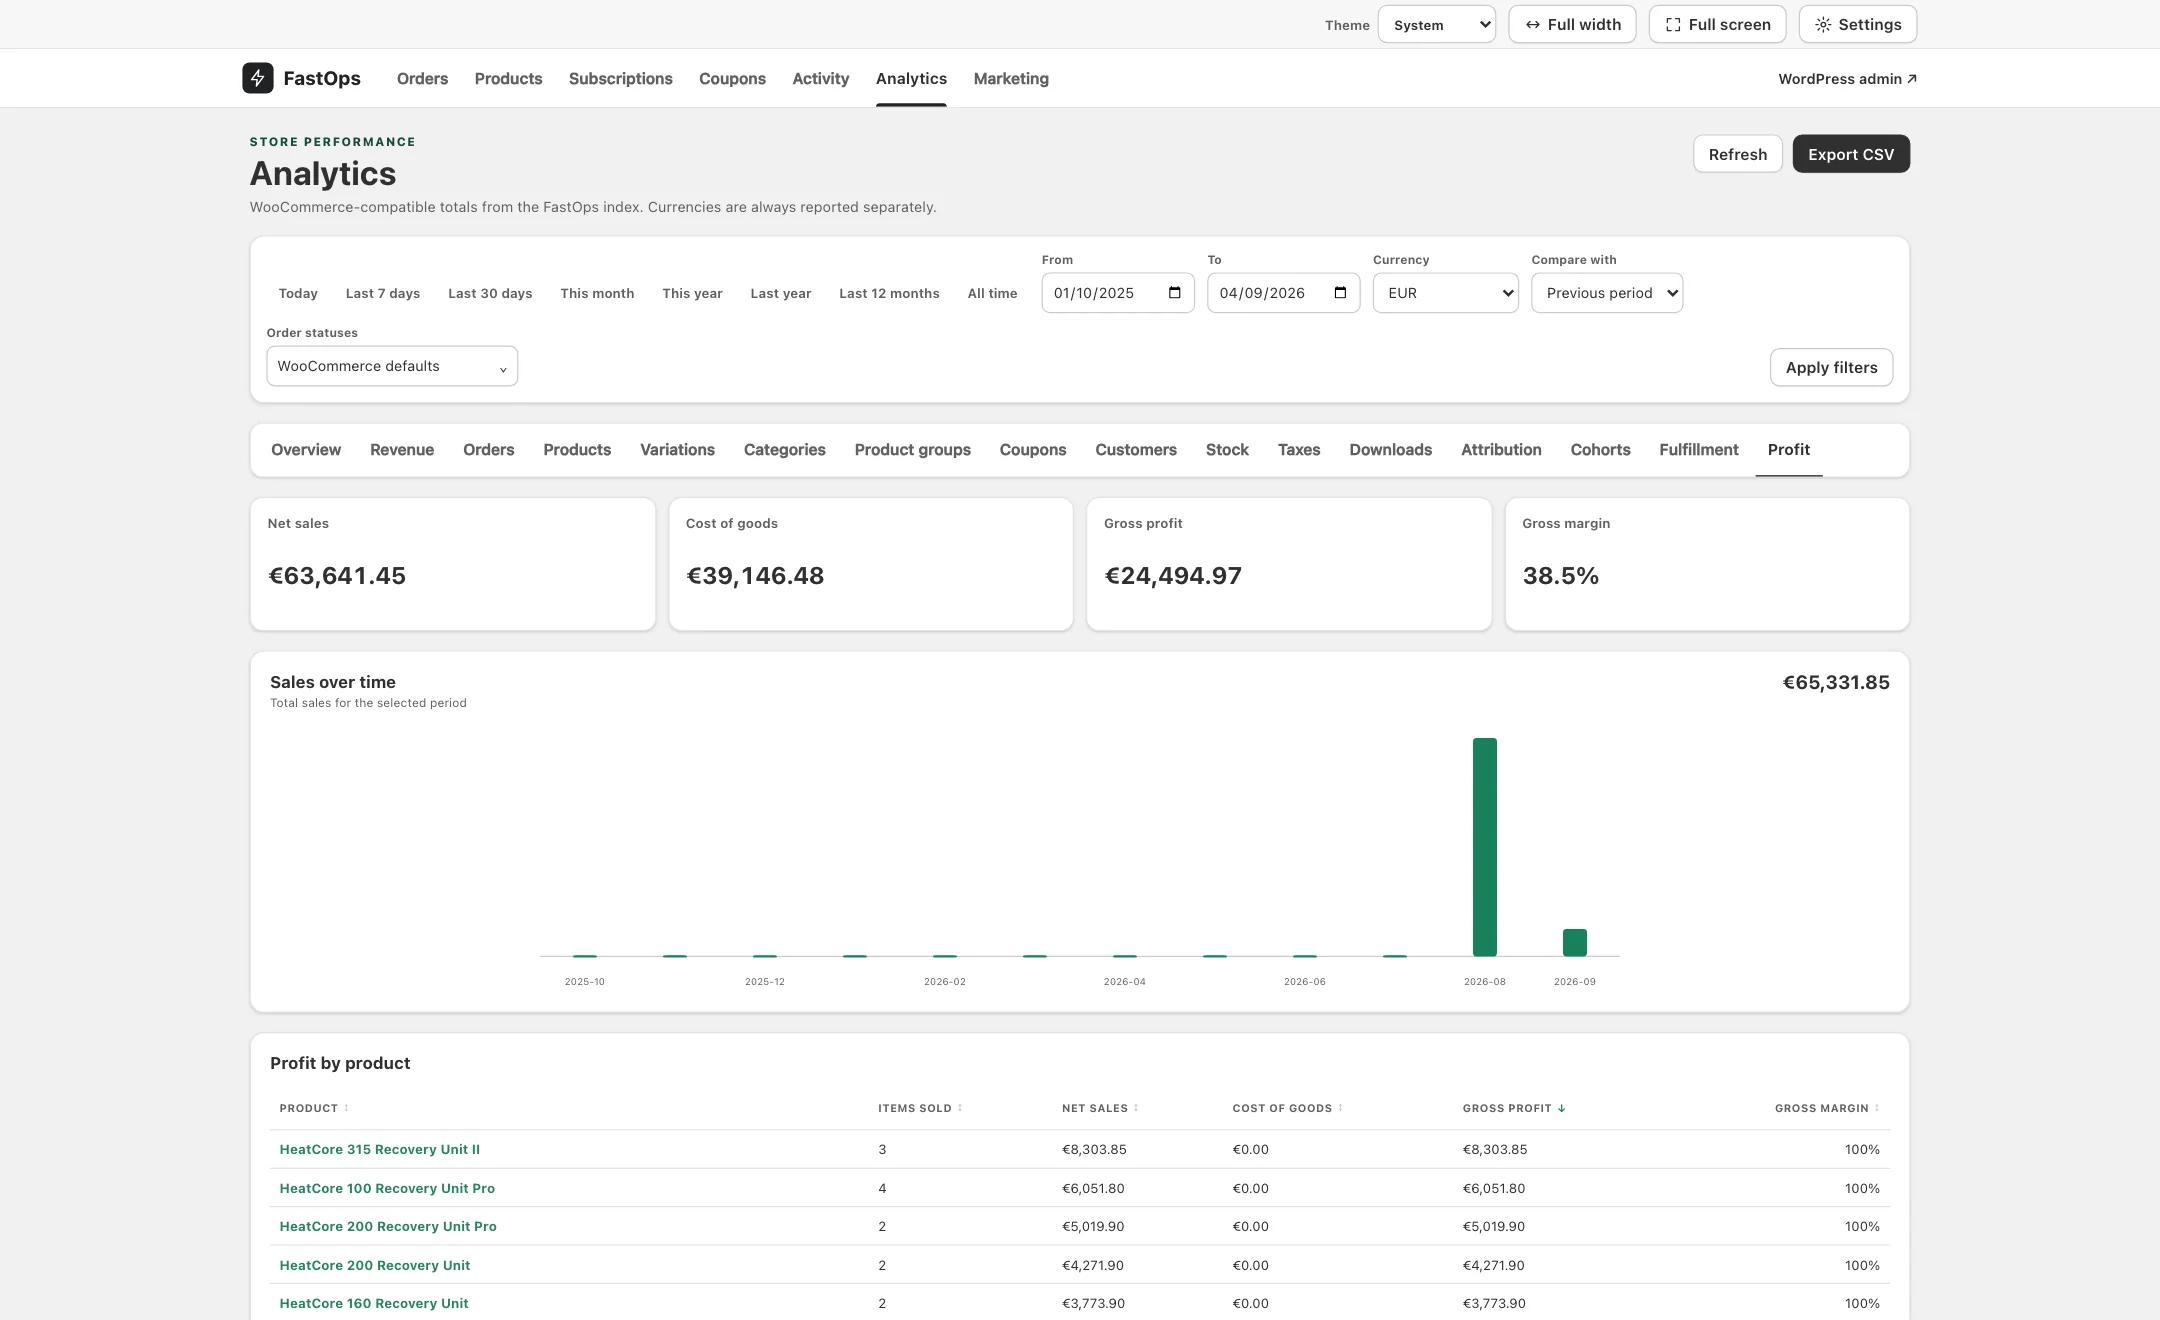
Task: Select the All time preset
Action: pos(992,293)
